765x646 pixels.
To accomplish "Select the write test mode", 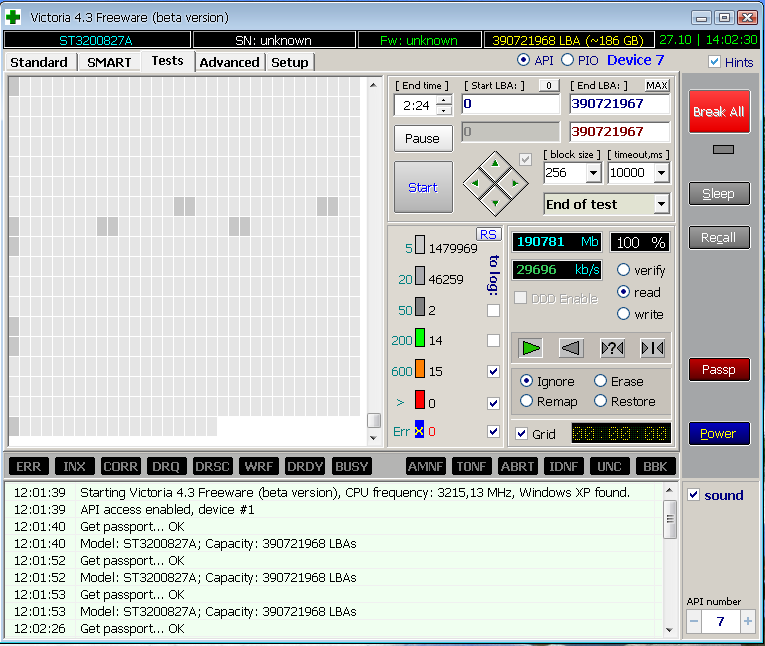I will pos(624,314).
